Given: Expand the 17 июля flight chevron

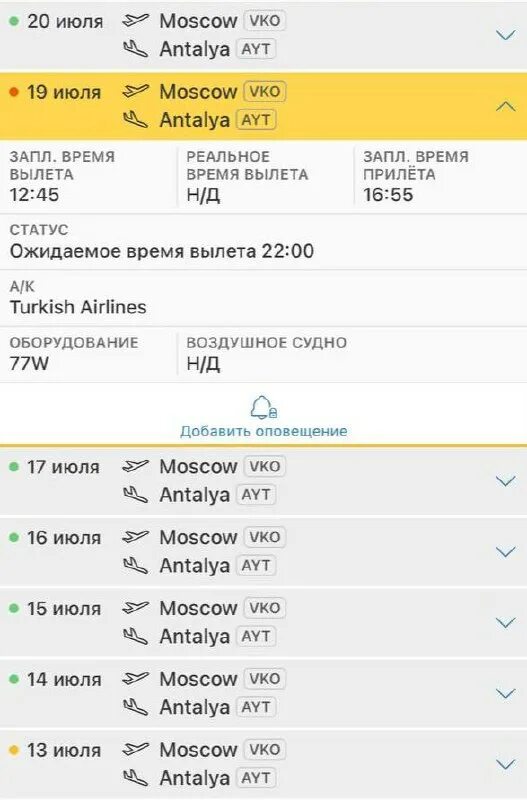Looking at the screenshot, I should coord(506,481).
